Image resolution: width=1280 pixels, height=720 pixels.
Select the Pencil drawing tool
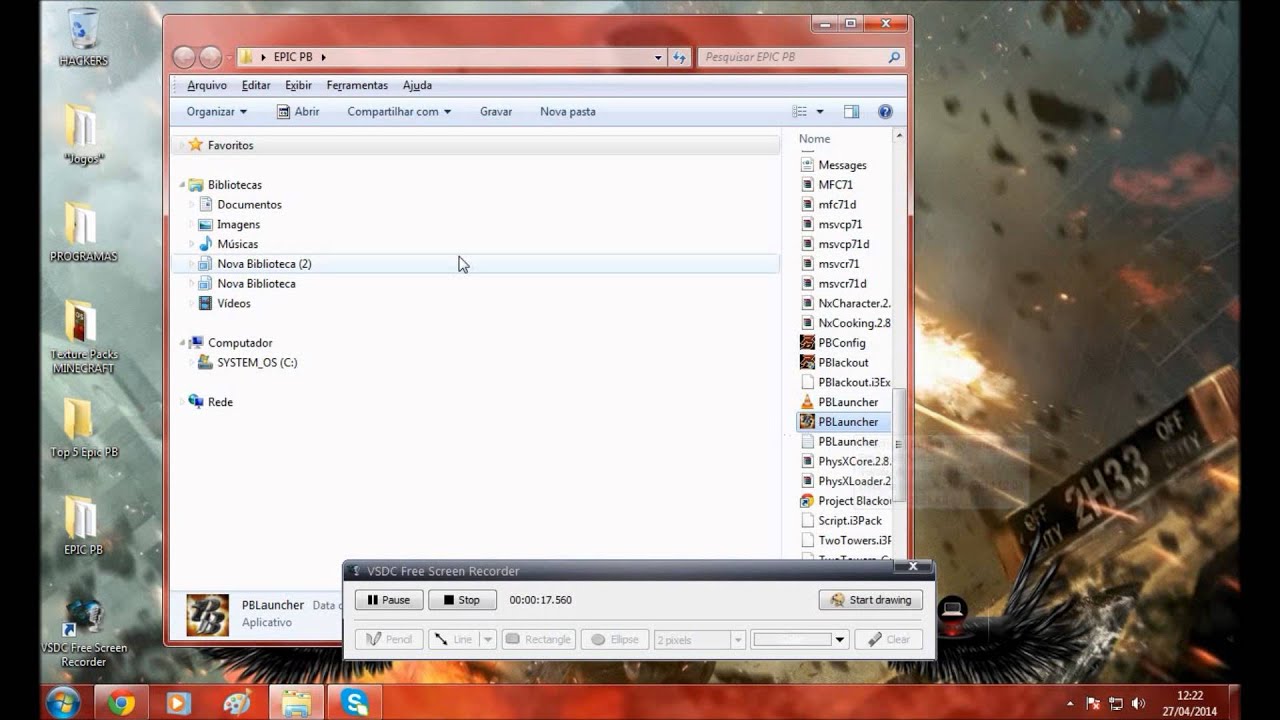click(389, 639)
